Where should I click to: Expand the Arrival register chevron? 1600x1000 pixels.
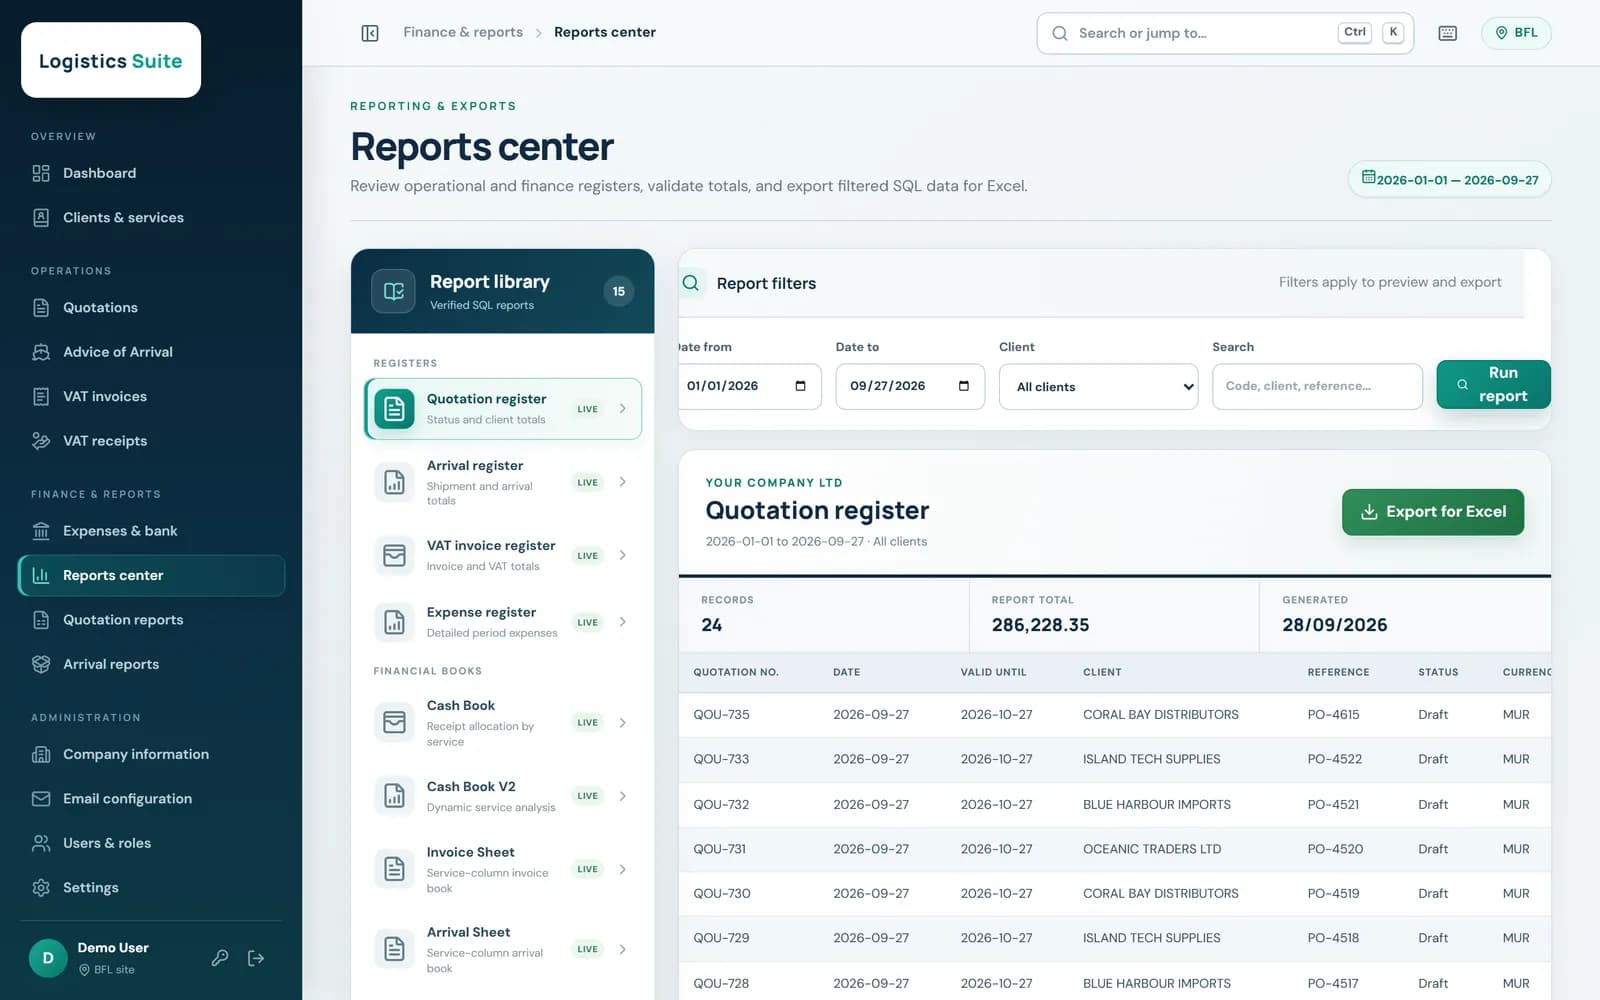tap(622, 482)
